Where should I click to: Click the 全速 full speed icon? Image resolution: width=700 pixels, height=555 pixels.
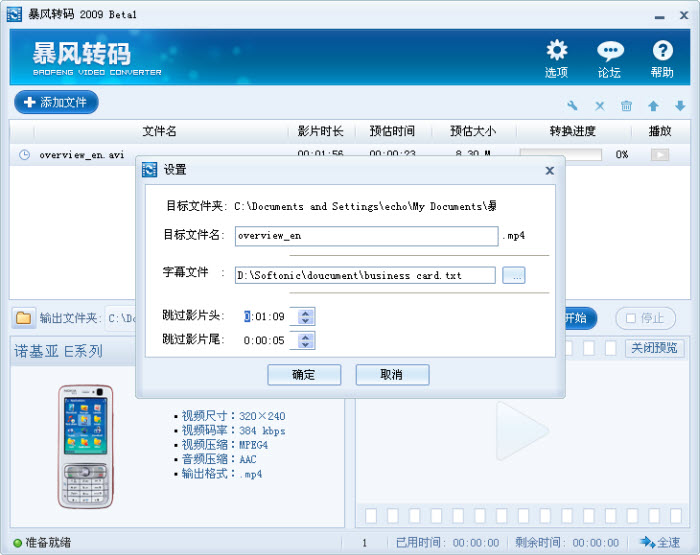tap(660, 542)
